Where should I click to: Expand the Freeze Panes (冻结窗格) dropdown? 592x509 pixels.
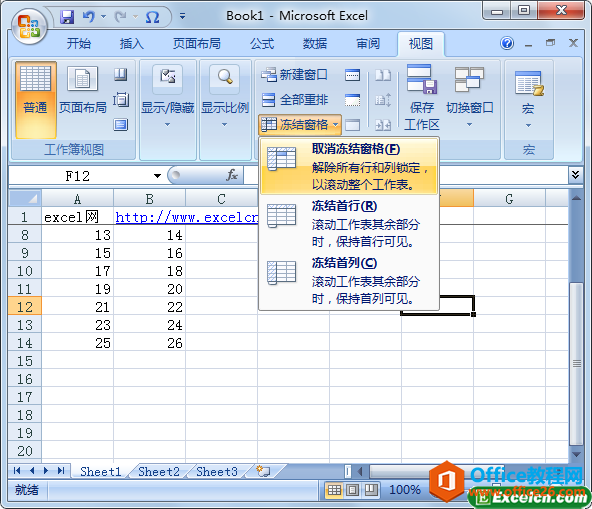coord(300,125)
